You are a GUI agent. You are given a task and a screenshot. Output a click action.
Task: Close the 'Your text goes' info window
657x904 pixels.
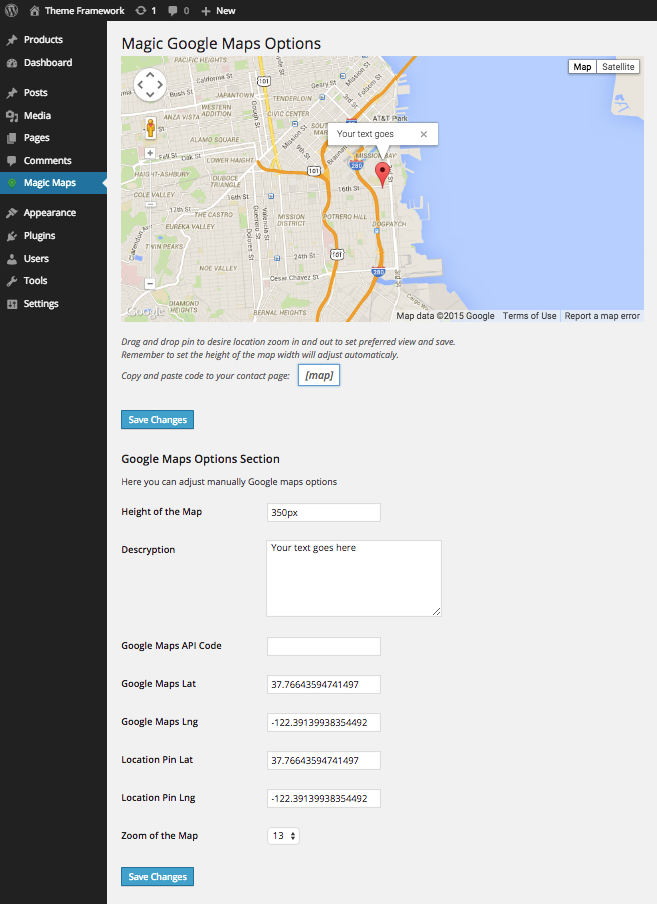pos(424,134)
